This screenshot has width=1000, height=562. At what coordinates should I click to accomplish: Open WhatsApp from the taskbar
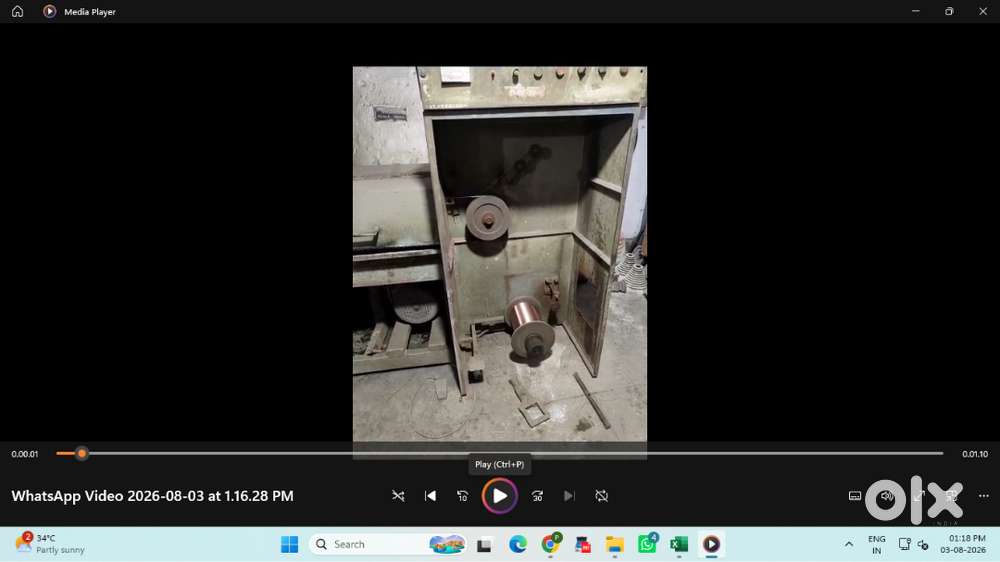647,544
